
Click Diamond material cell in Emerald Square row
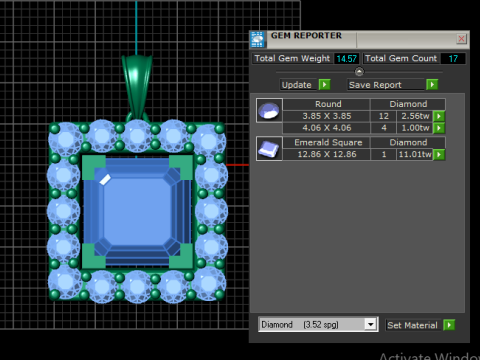(x=408, y=142)
